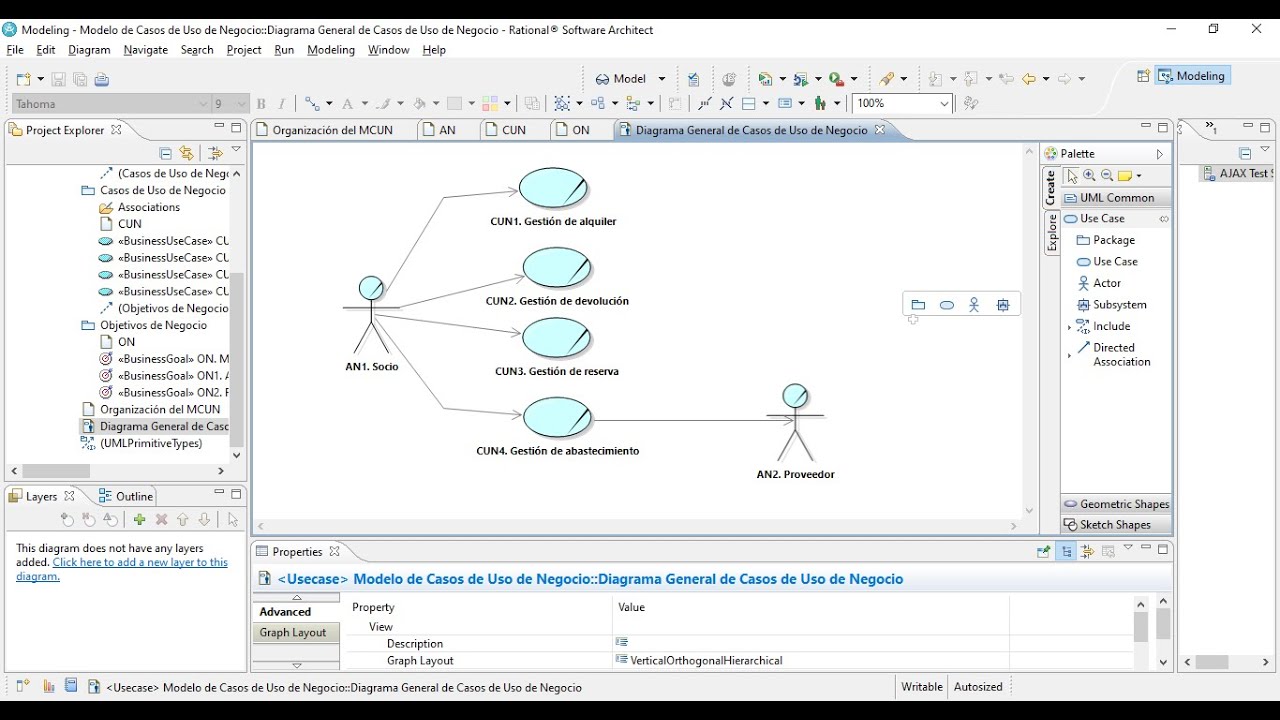
Task: Expand the Geometric Shapes palette drawer
Action: click(x=1115, y=504)
